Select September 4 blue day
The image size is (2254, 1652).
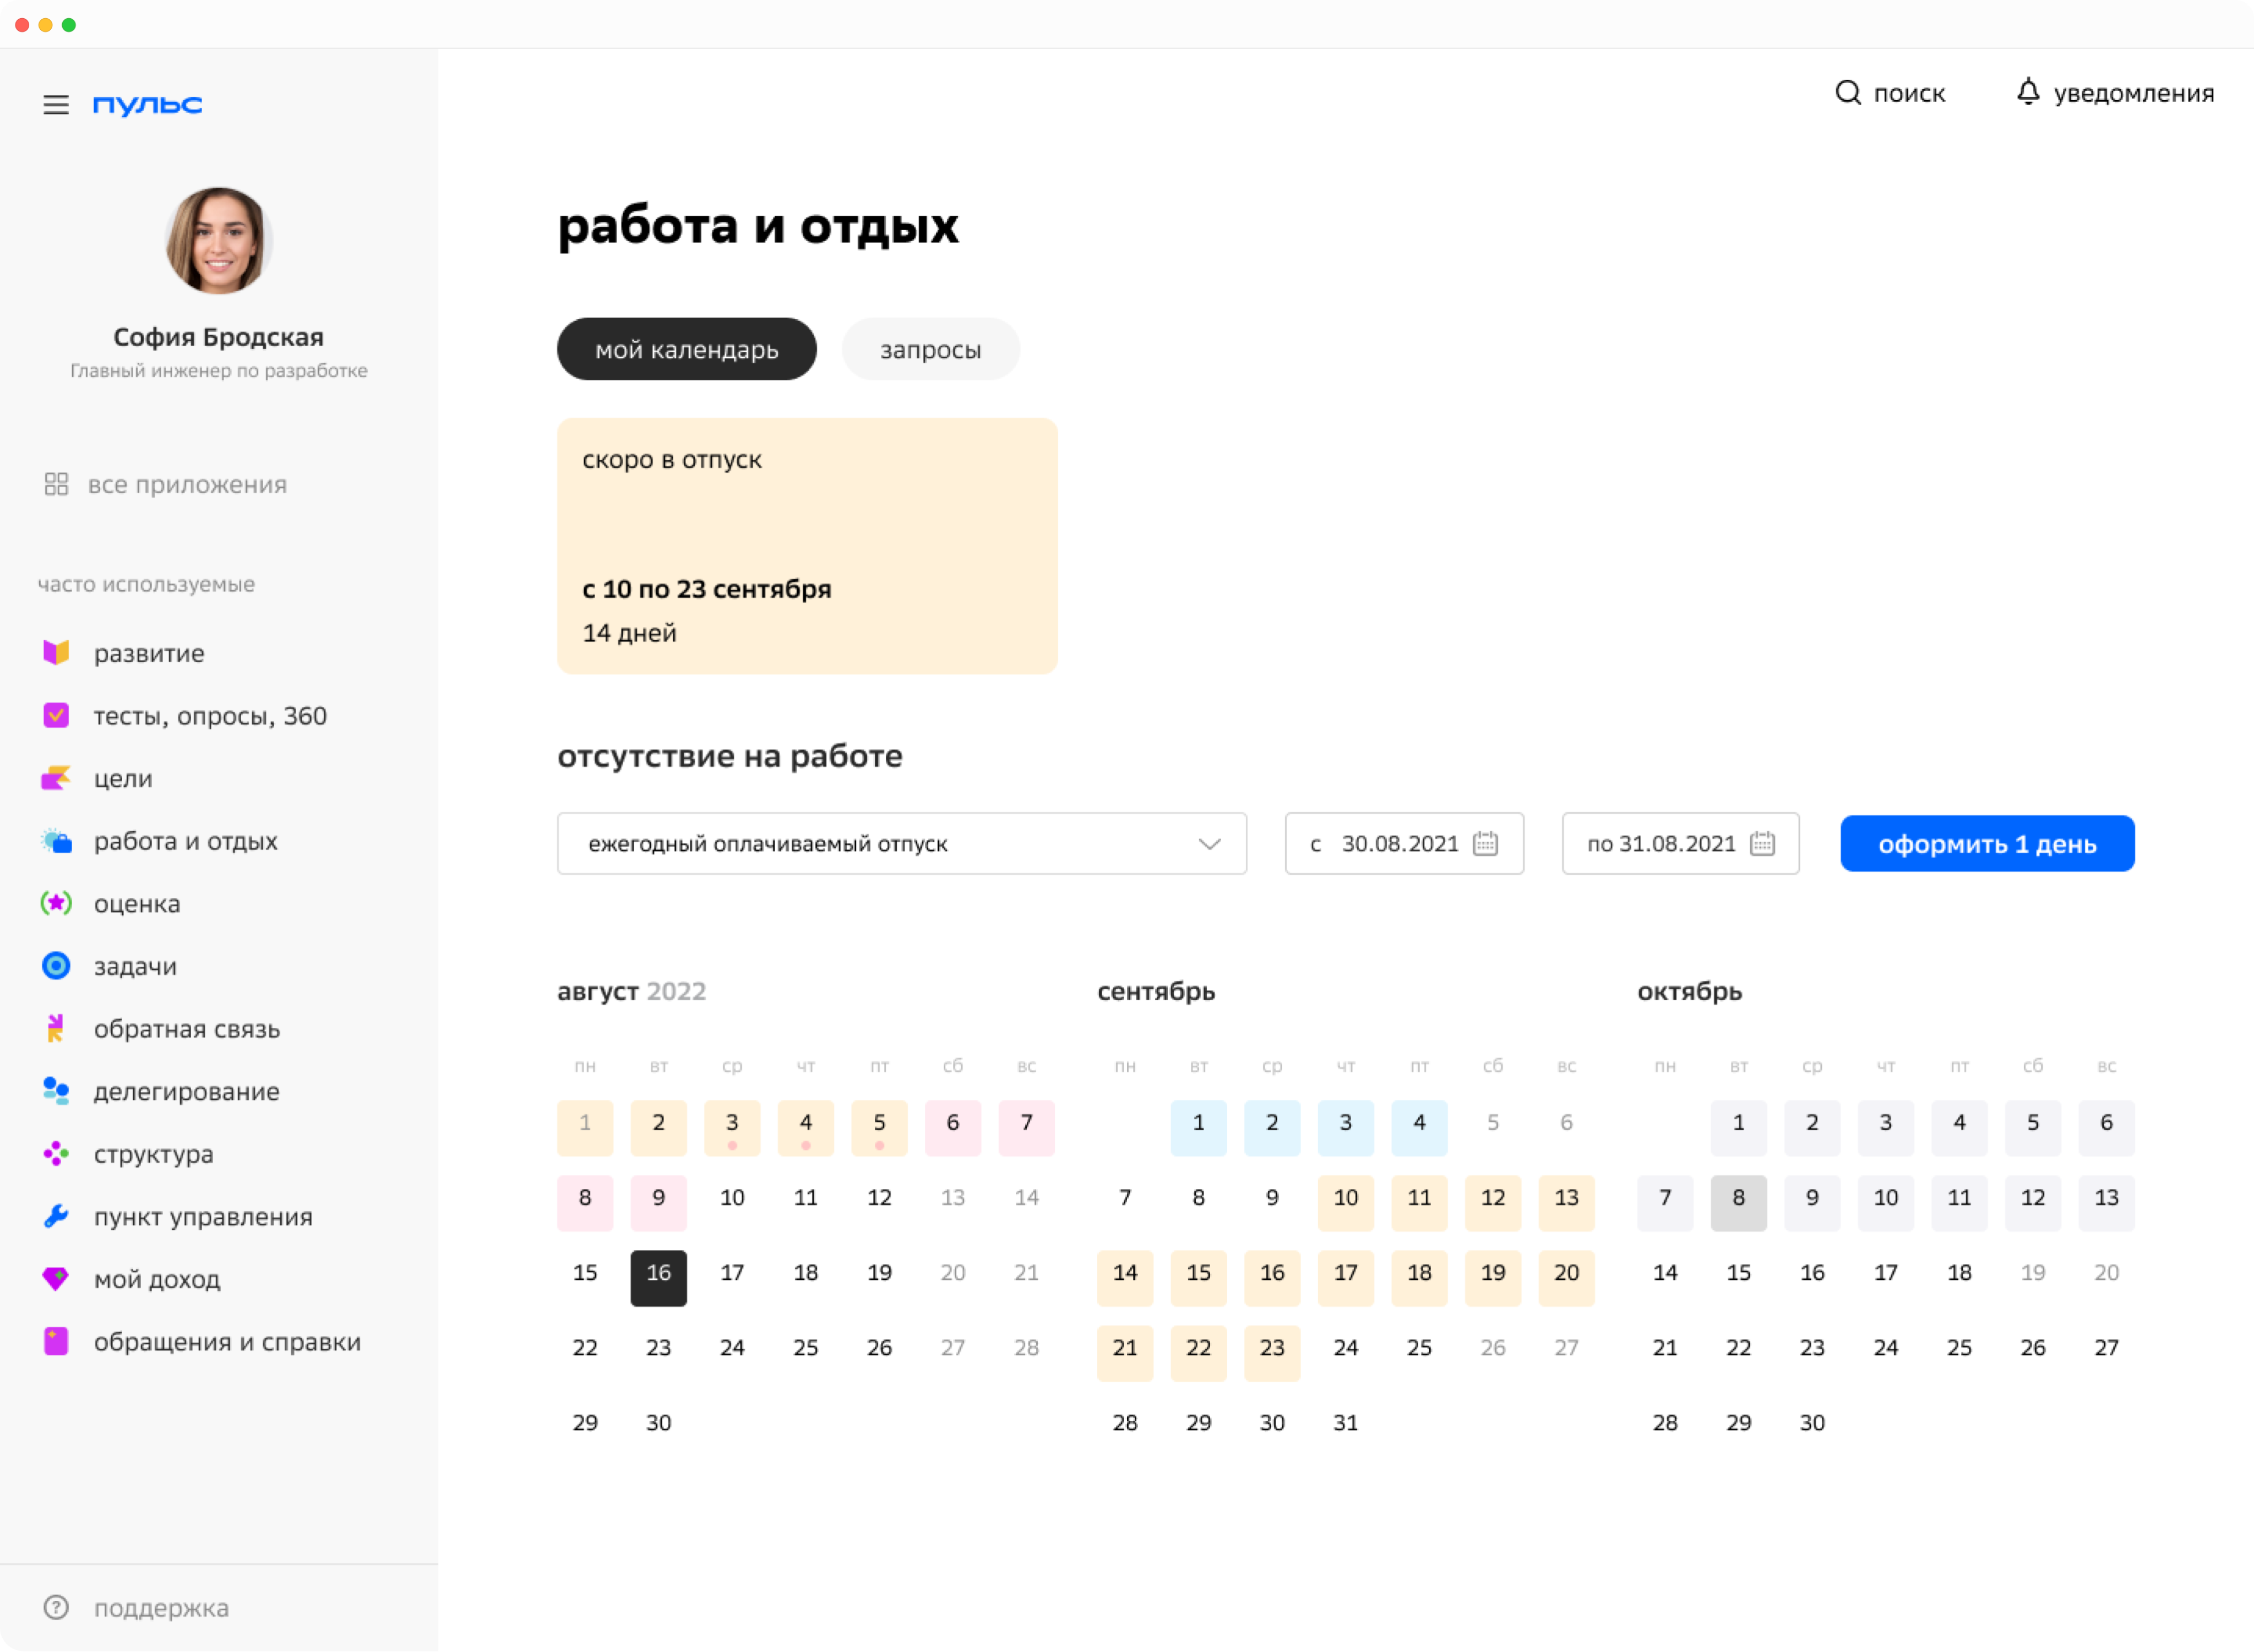pyautogui.click(x=1419, y=1127)
